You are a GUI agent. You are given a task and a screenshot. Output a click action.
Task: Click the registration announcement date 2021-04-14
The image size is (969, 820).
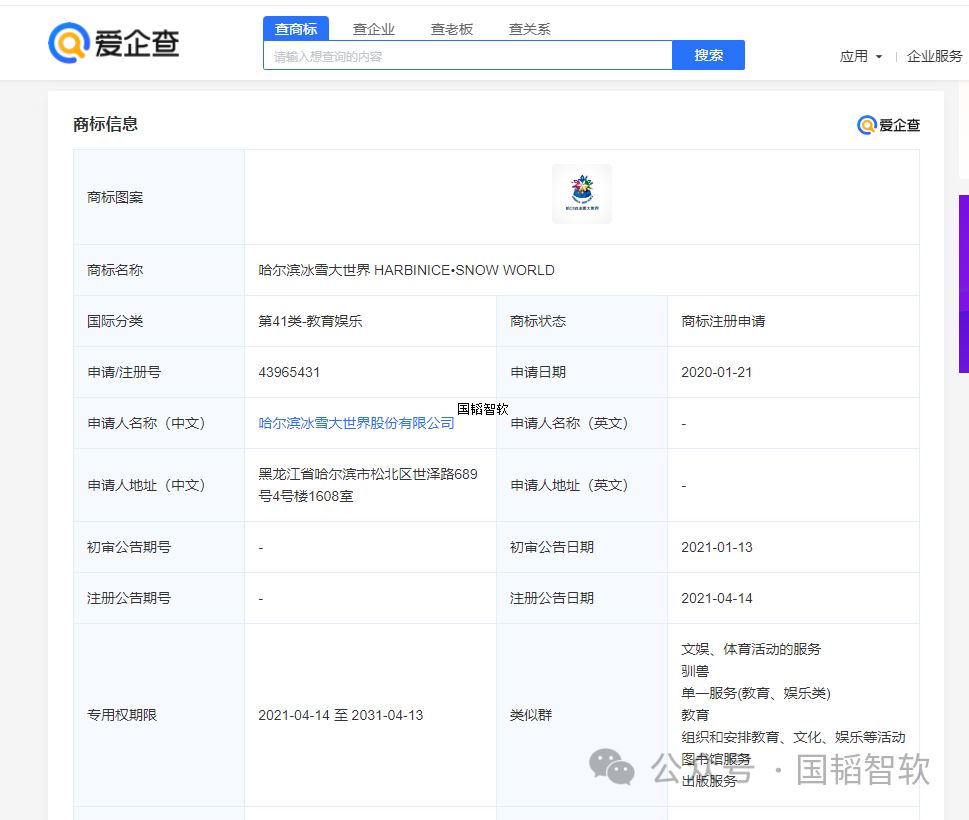(717, 598)
